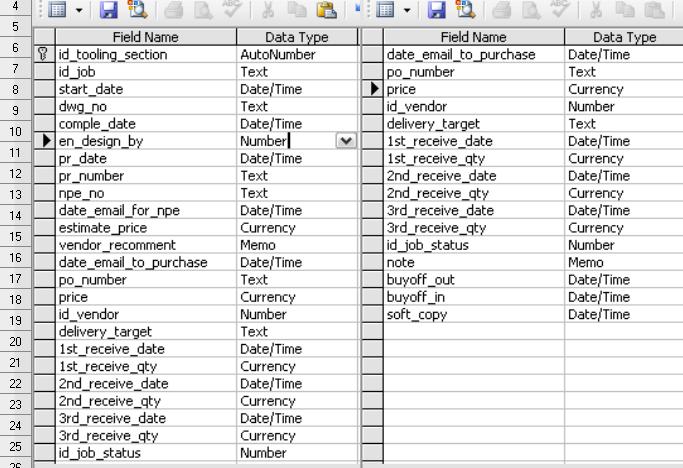683x468 pixels.
Task: Click the File Search icon in the second toolbar
Action: click(466, 9)
